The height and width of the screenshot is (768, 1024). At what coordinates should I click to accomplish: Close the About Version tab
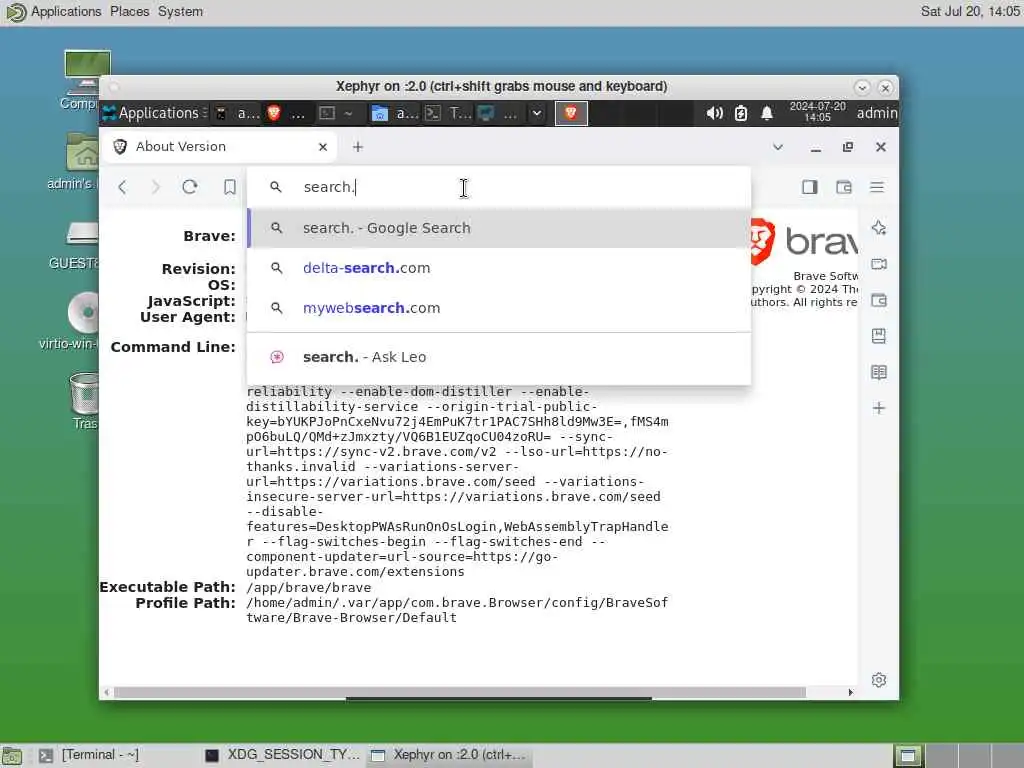323,147
